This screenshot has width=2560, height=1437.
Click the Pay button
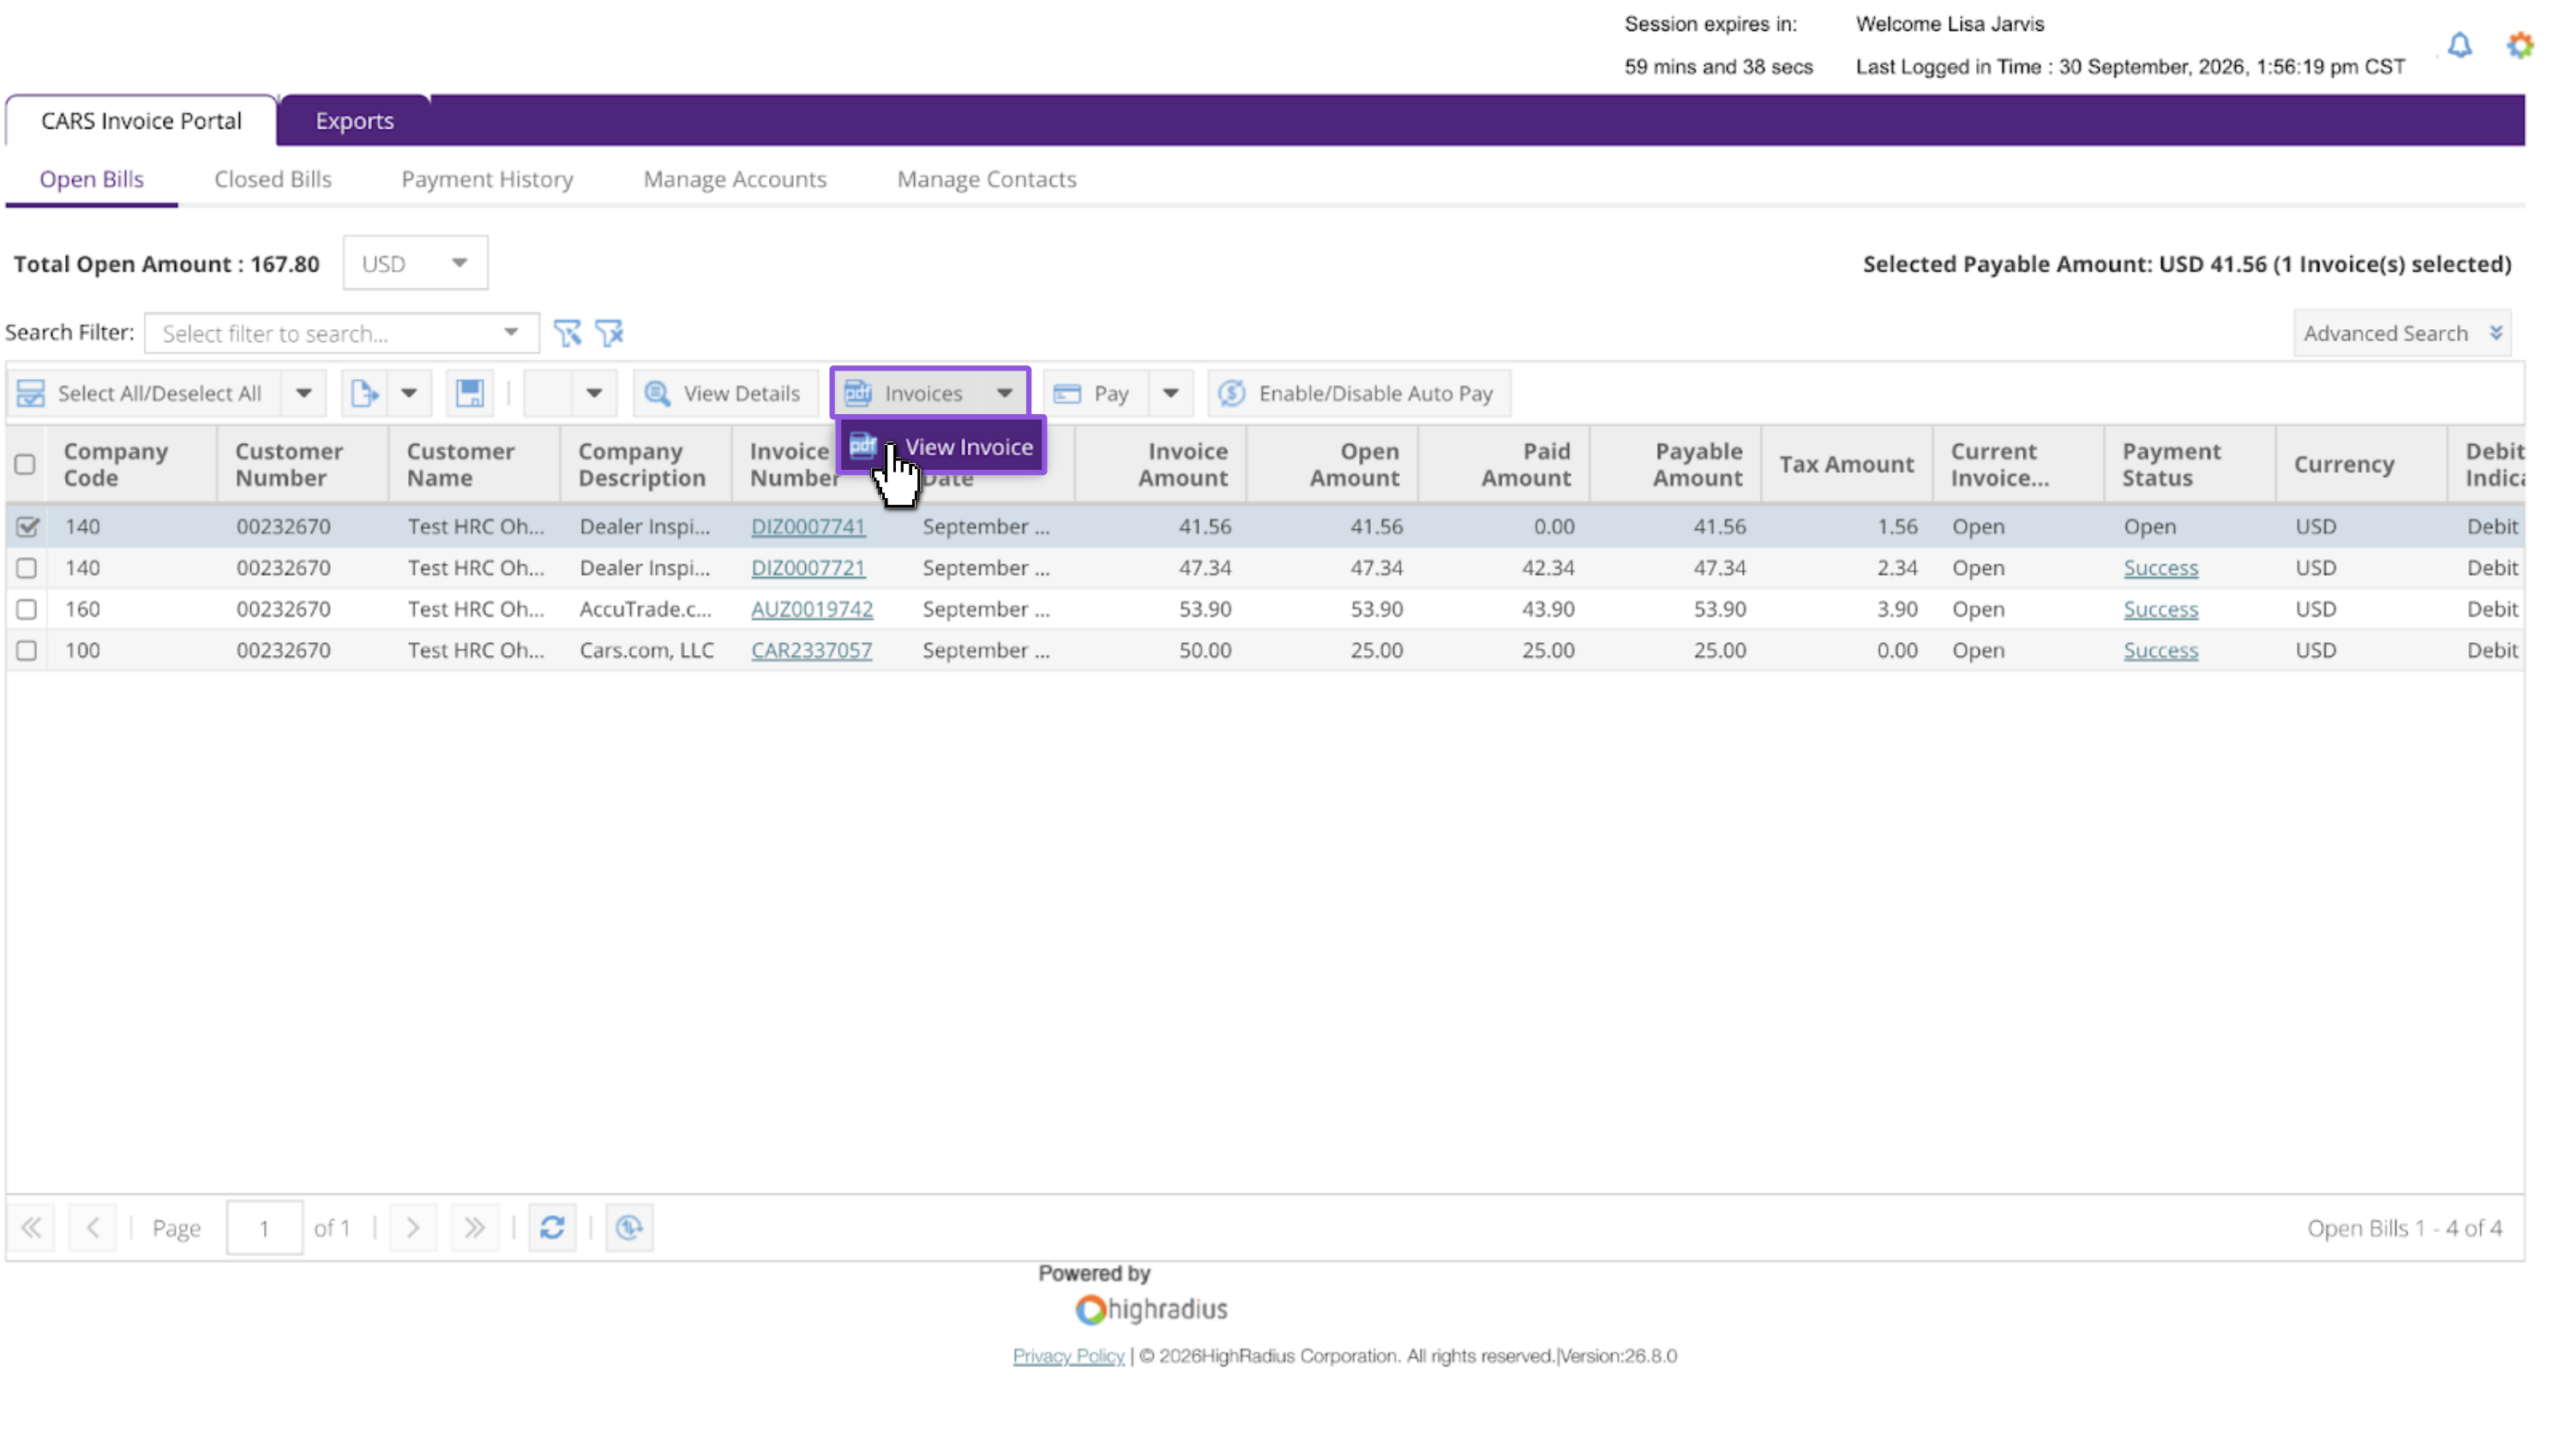tap(1095, 393)
